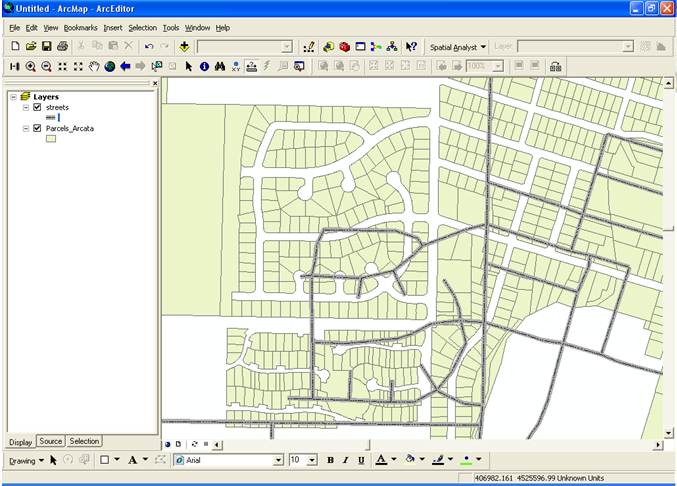Image resolution: width=677 pixels, height=486 pixels.
Task: Open the ArcToolbox red toolbox icon
Action: (x=344, y=46)
